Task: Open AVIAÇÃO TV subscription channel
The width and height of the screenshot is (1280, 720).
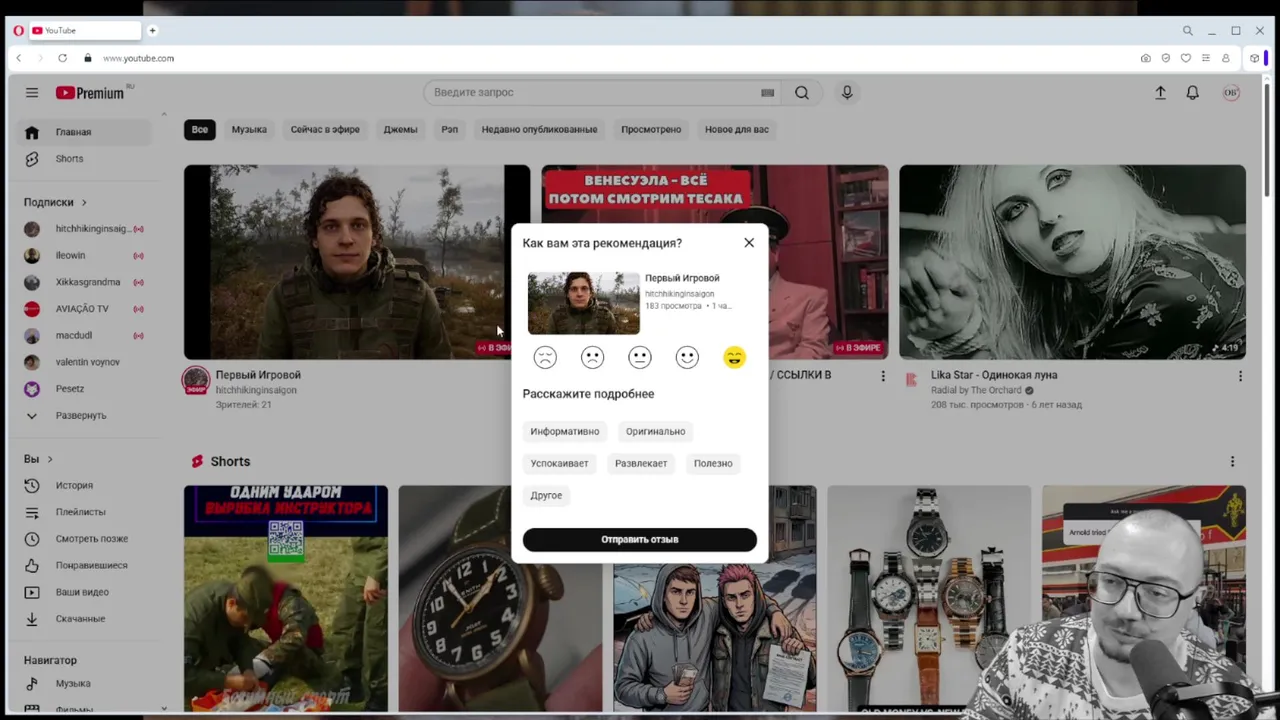Action: (x=82, y=309)
